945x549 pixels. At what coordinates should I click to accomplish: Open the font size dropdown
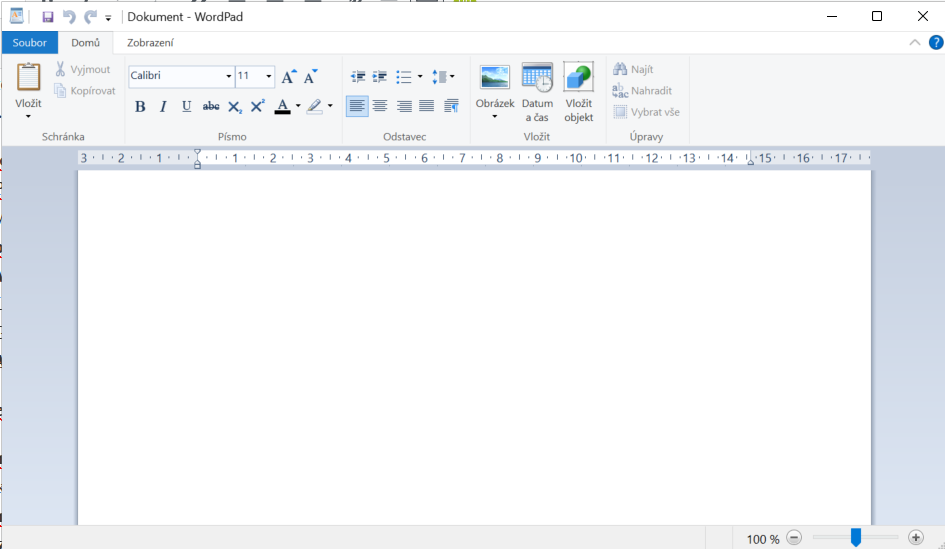[268, 77]
